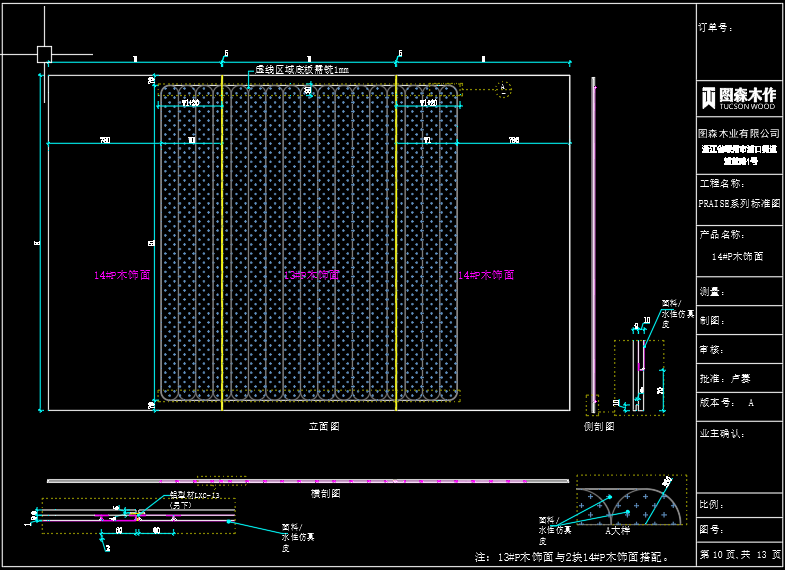This screenshot has width=785, height=570.
Task: Click the left magenta 14#P木饰面 label
Action: 122,275
